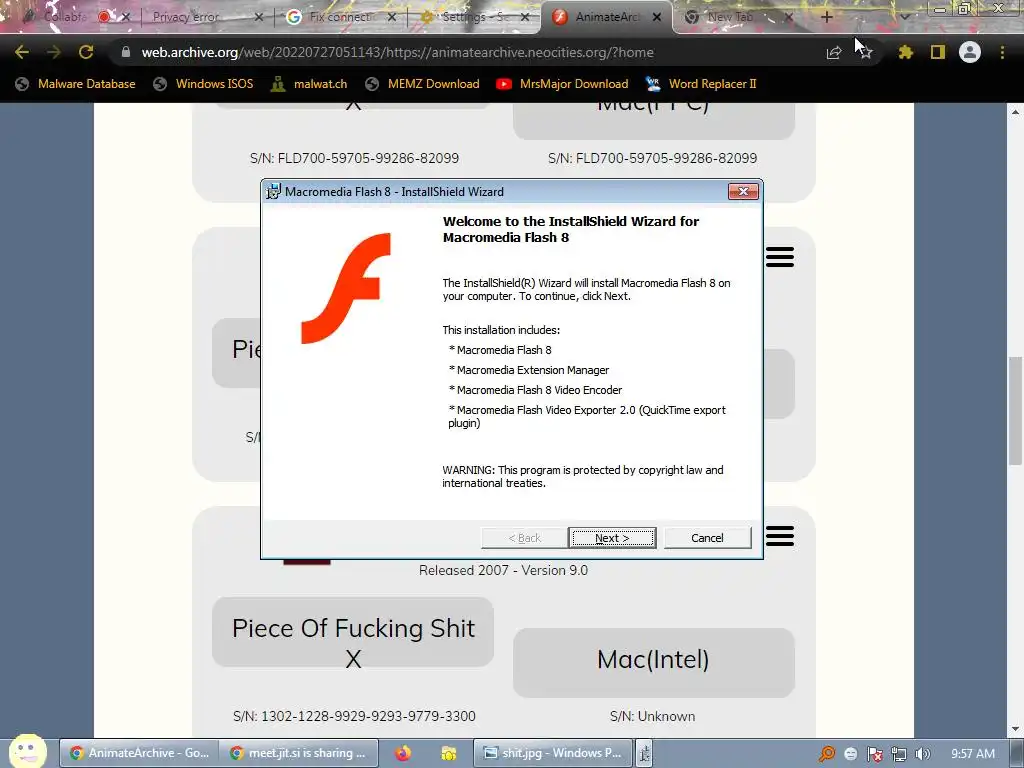This screenshot has width=1024, height=768.
Task: Click the magnifier tray icon
Action: coord(827,754)
